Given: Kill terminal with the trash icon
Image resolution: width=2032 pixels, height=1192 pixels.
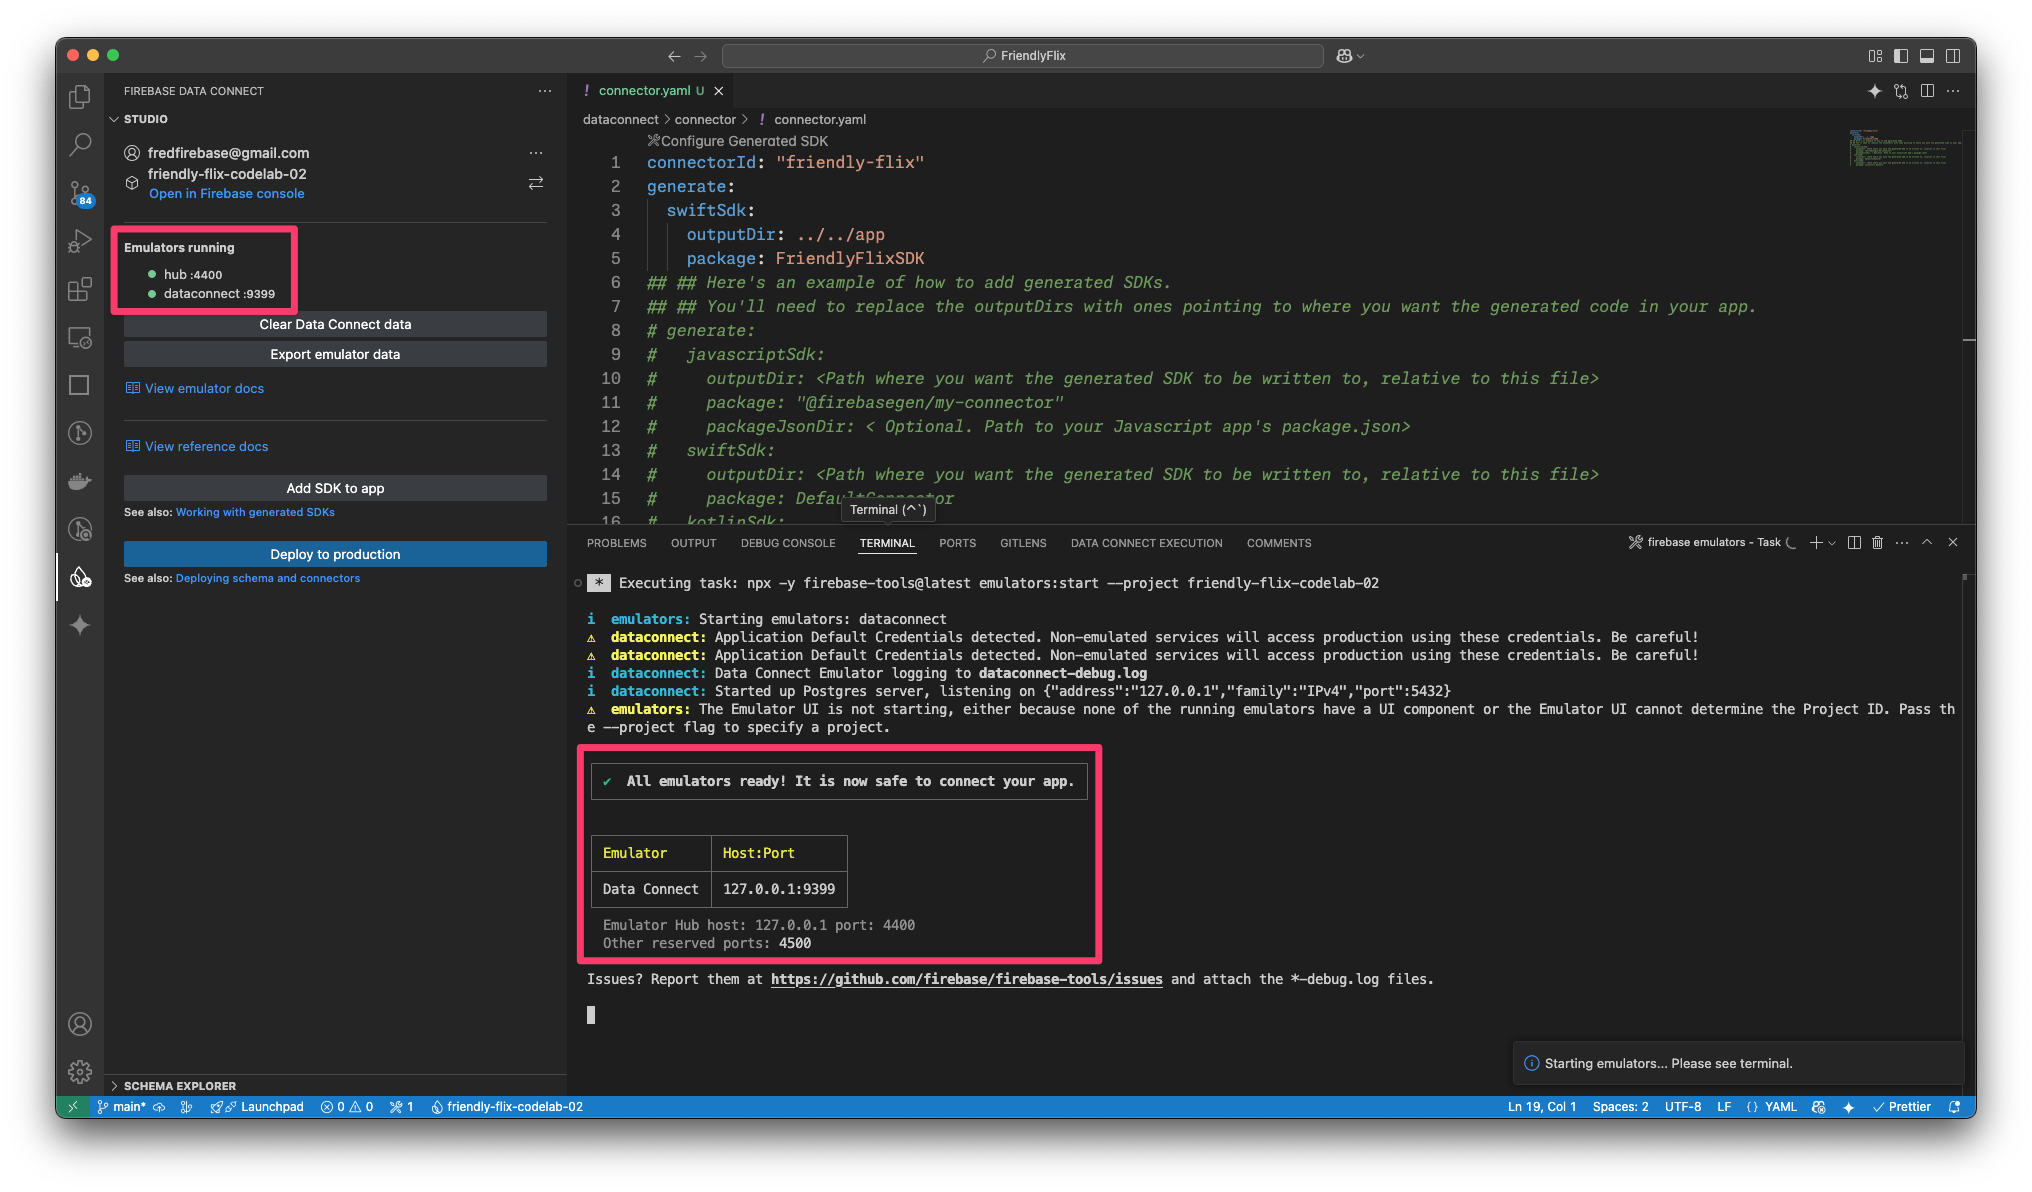Looking at the screenshot, I should [1877, 543].
